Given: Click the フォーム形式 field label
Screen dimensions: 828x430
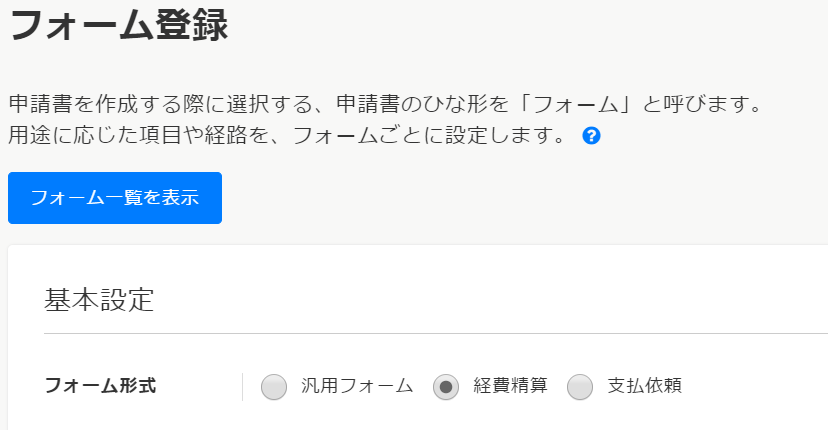Looking at the screenshot, I should tap(100, 386).
